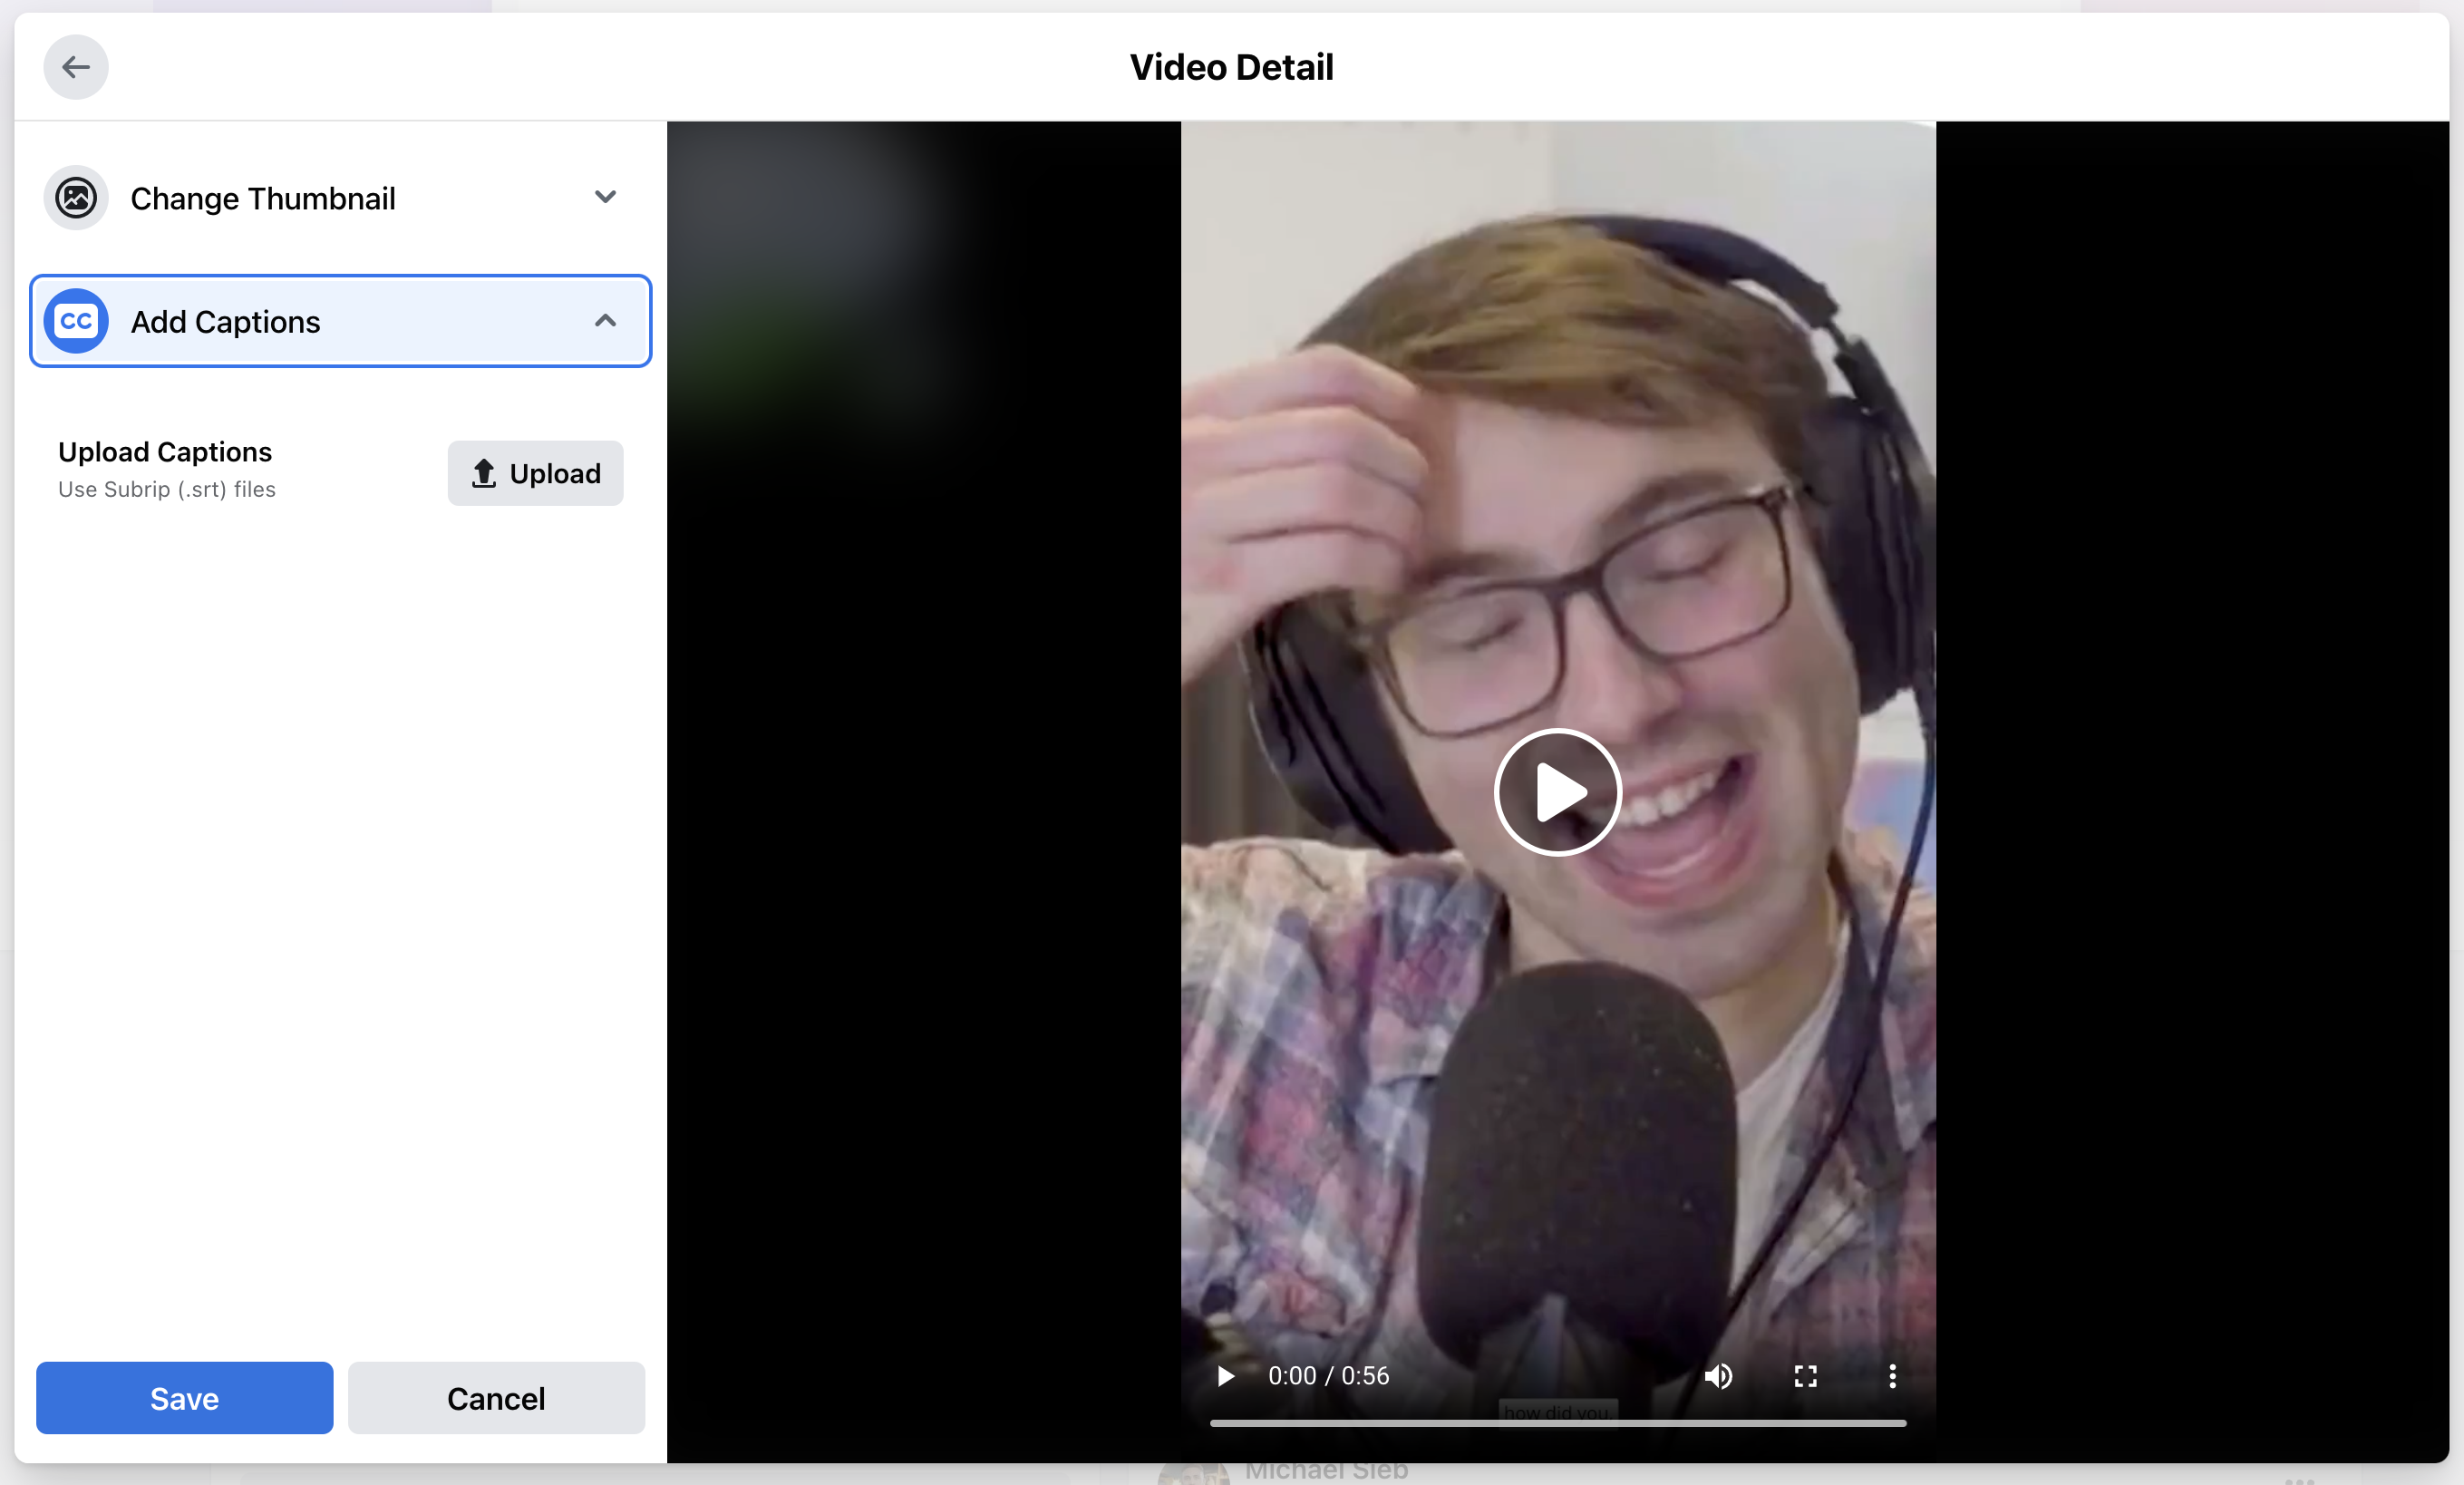
Task: Open video more options menu
Action: tap(1893, 1376)
